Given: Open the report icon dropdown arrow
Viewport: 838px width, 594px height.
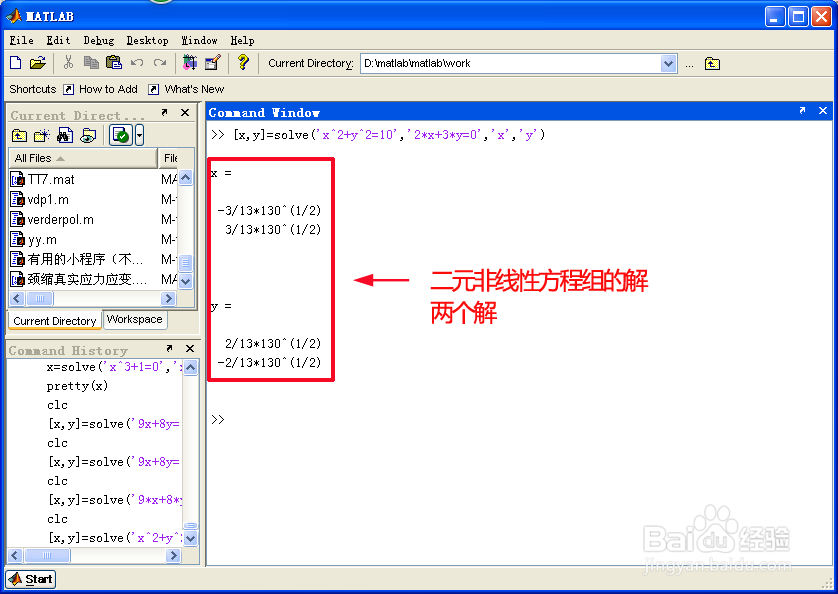Looking at the screenshot, I should [x=139, y=135].
